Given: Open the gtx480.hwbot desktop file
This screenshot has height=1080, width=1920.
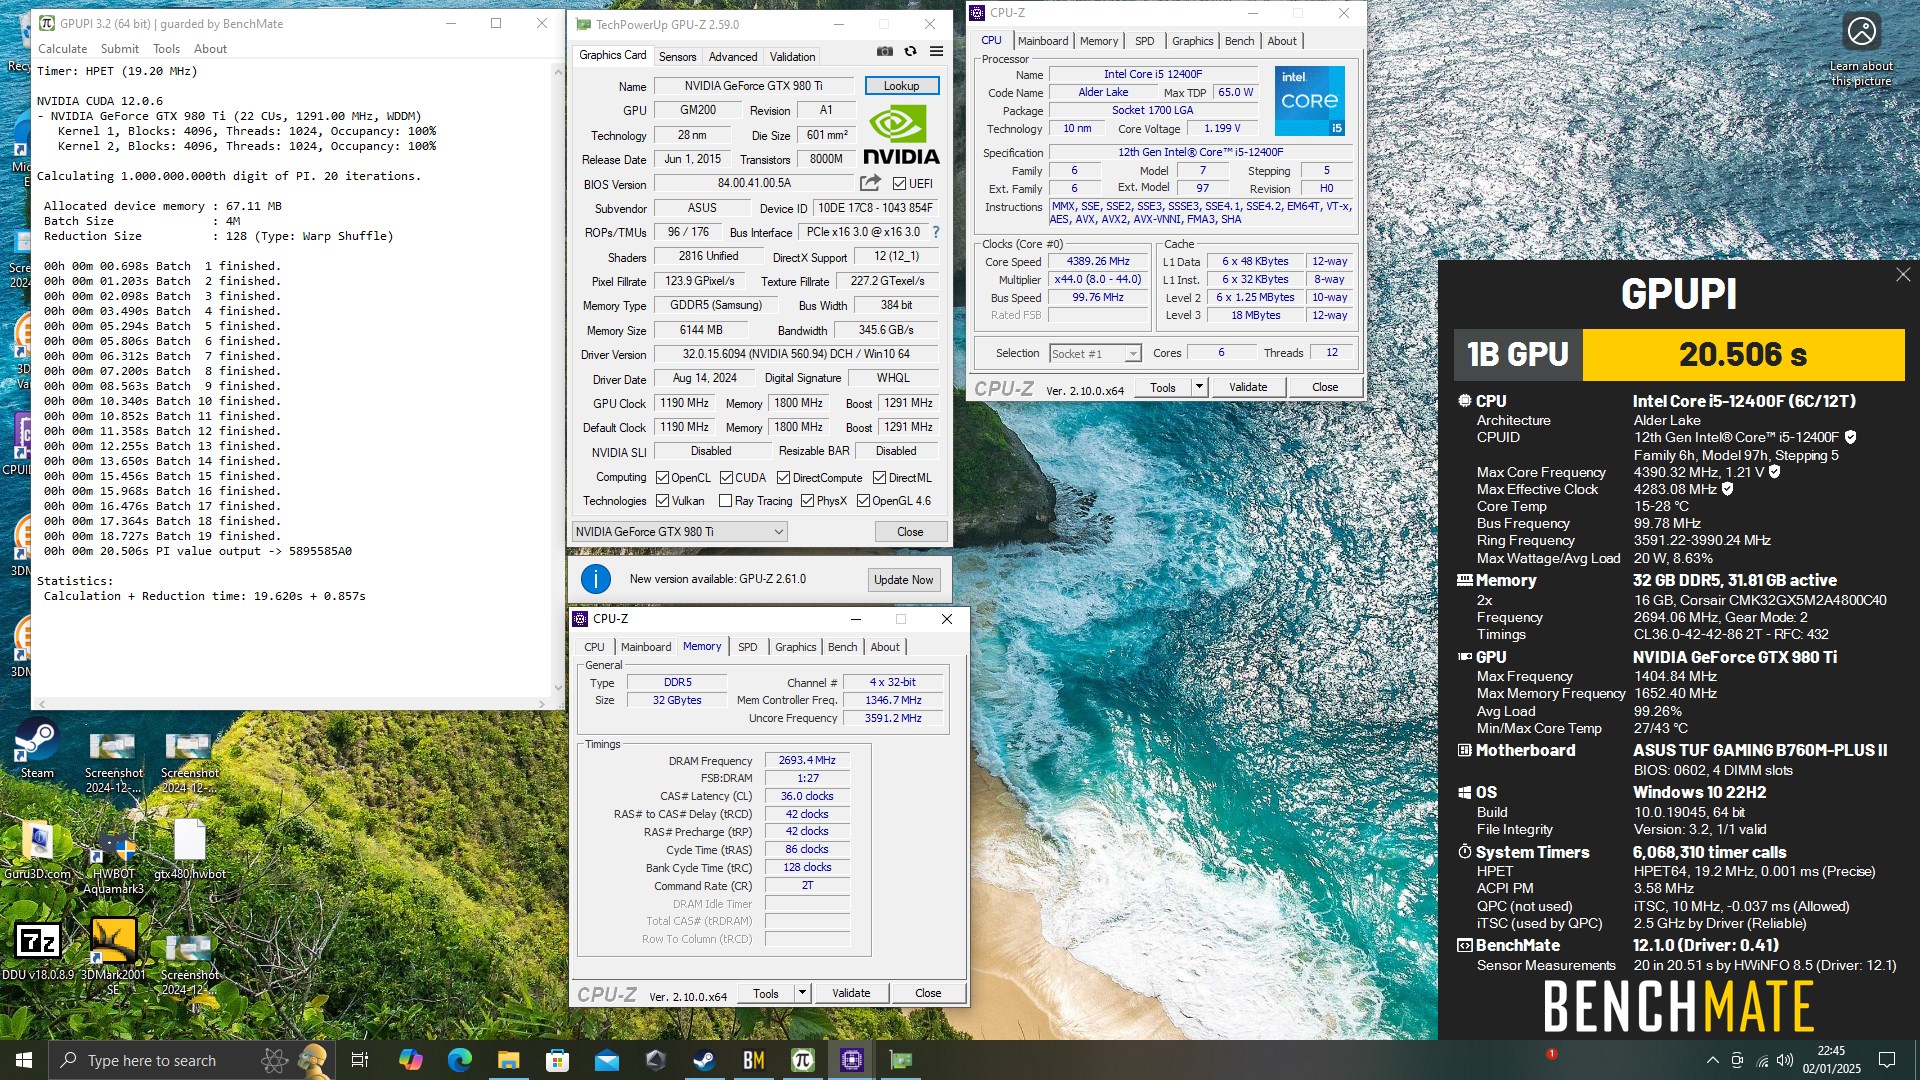Looking at the screenshot, I should point(189,851).
